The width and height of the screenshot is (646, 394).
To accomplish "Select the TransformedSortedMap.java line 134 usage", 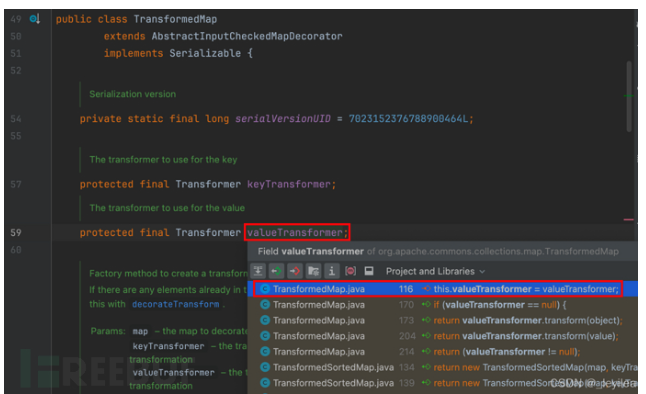I will pos(443,367).
